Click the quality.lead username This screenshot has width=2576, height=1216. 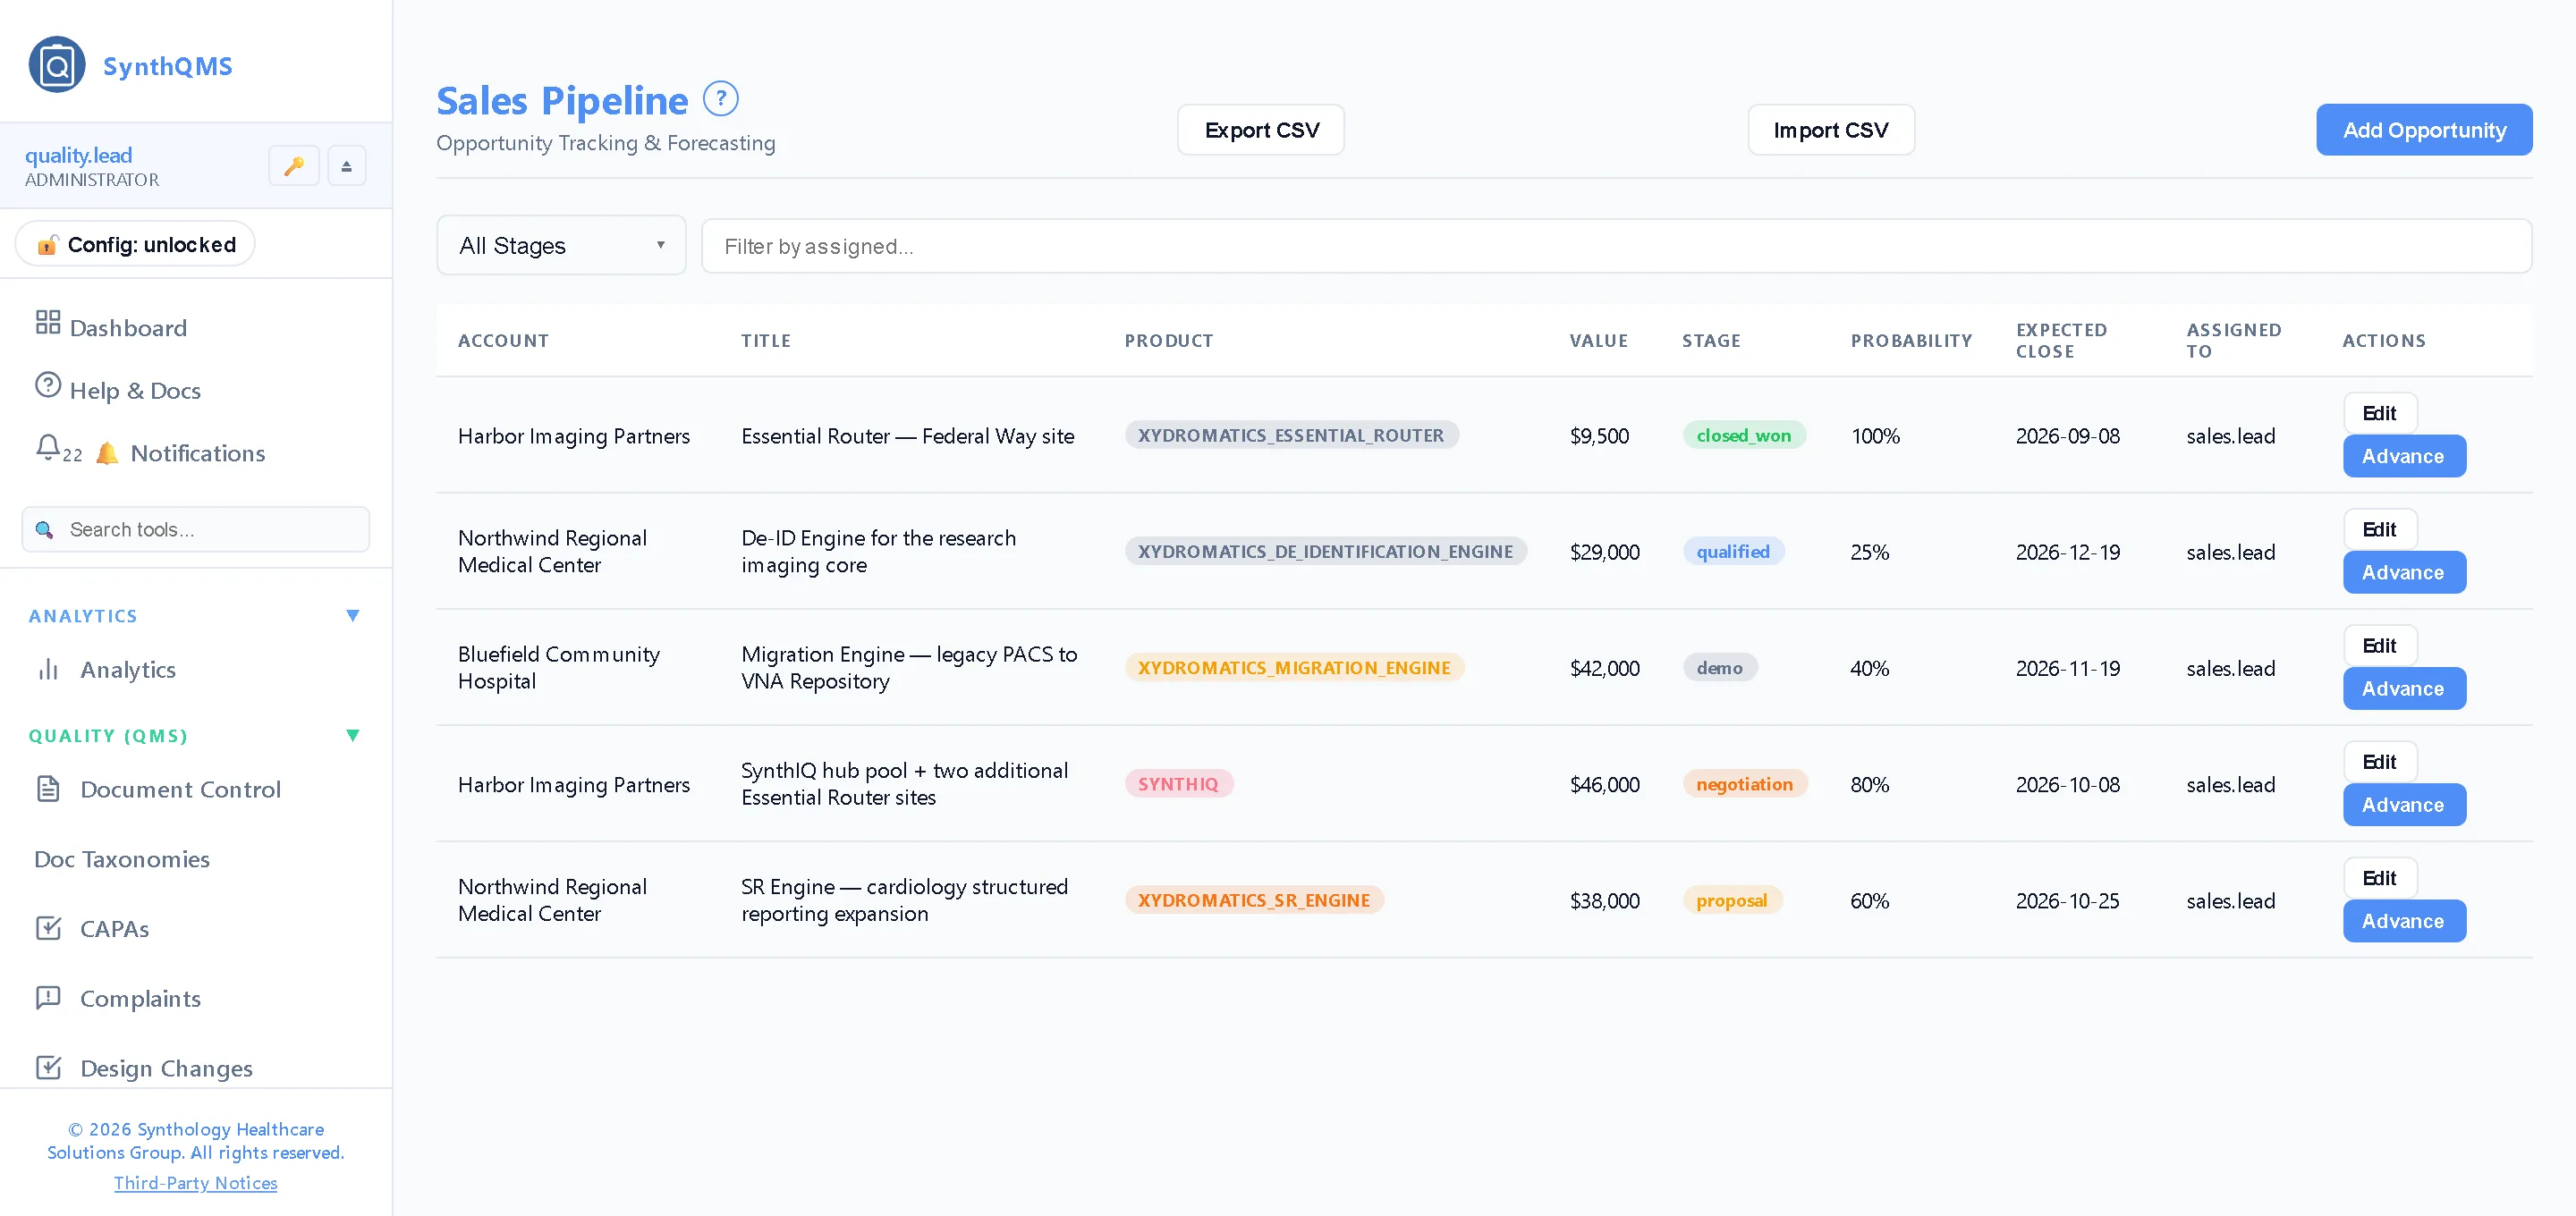(78, 155)
